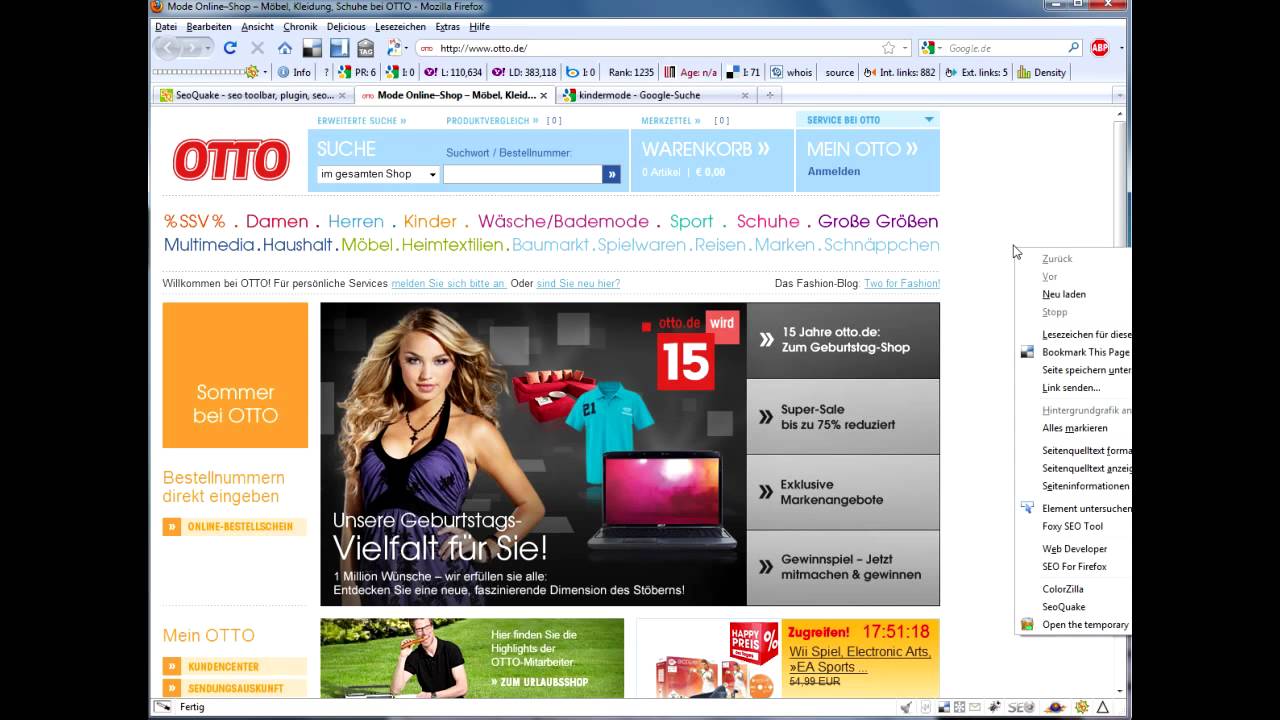Bookmark this page with the star icon
This screenshot has height=720, width=1280.
(x=888, y=48)
